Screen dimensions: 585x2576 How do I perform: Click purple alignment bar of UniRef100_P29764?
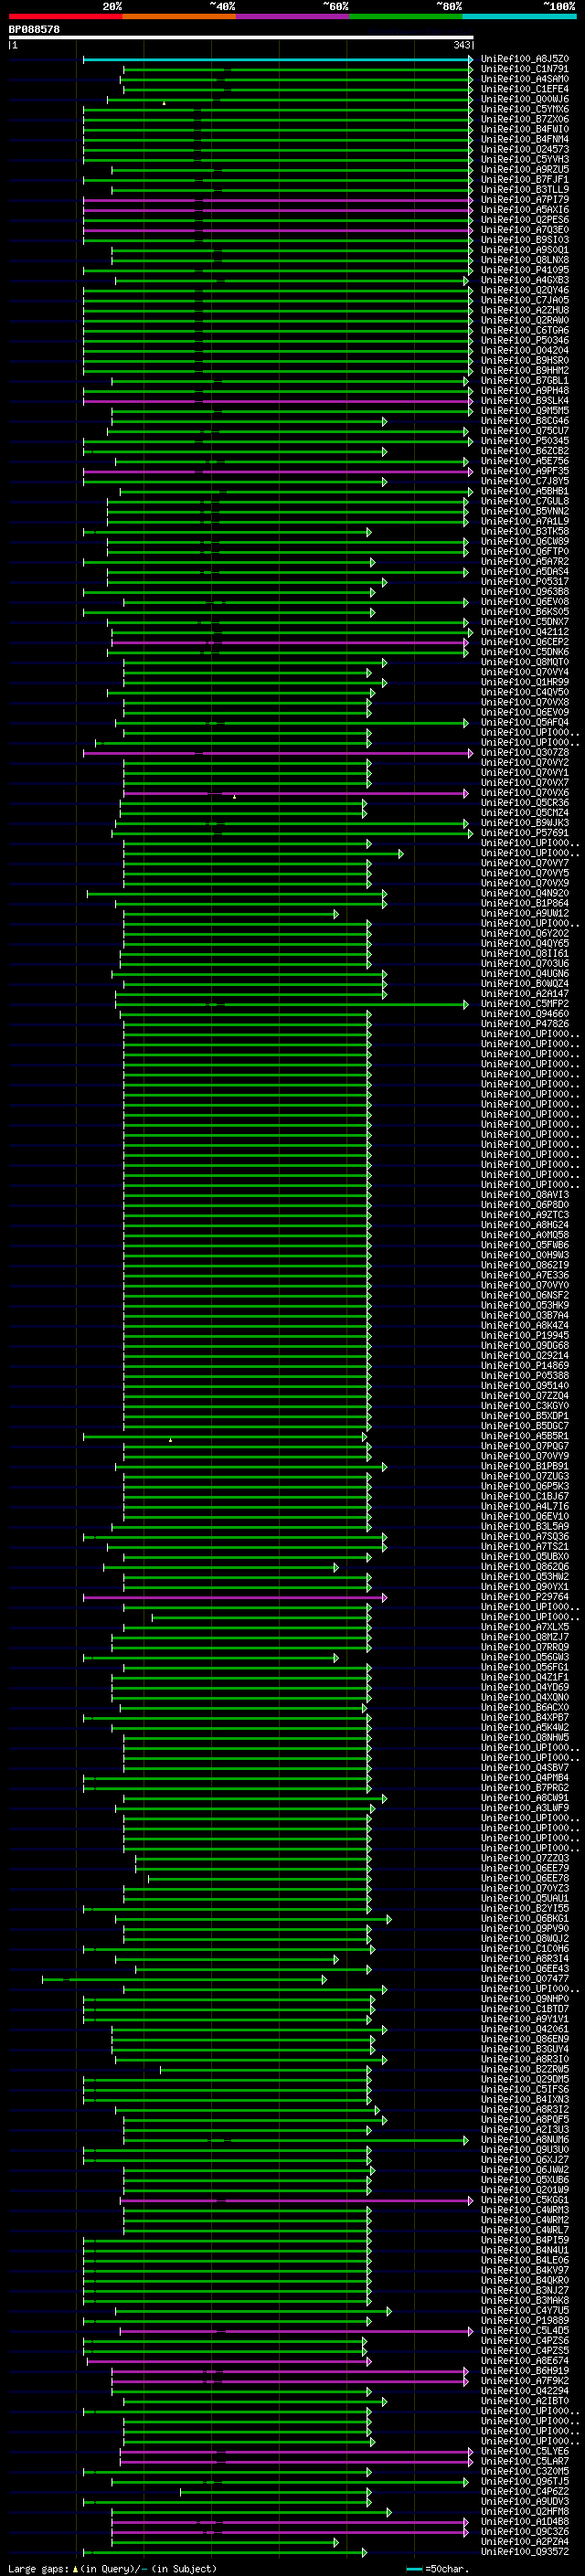(234, 1597)
